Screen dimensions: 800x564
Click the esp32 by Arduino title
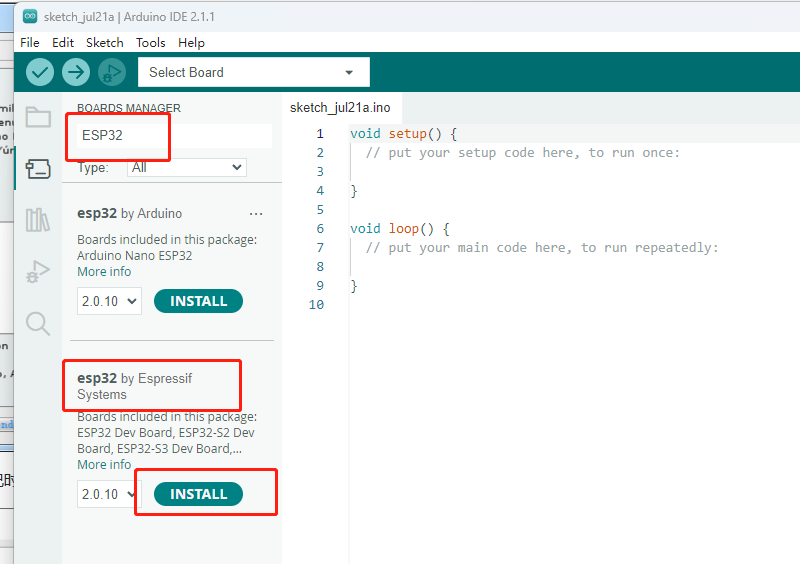pos(130,213)
